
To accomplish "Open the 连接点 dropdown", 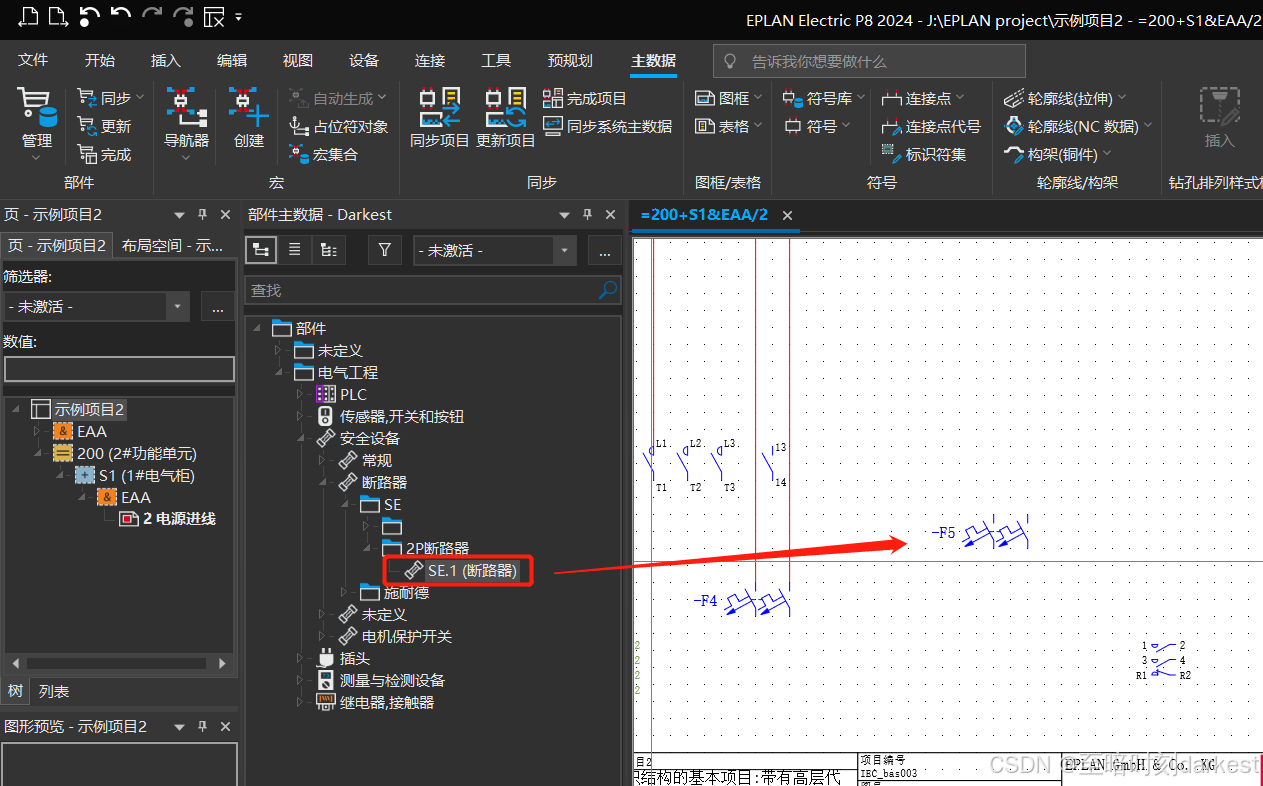I will (923, 98).
